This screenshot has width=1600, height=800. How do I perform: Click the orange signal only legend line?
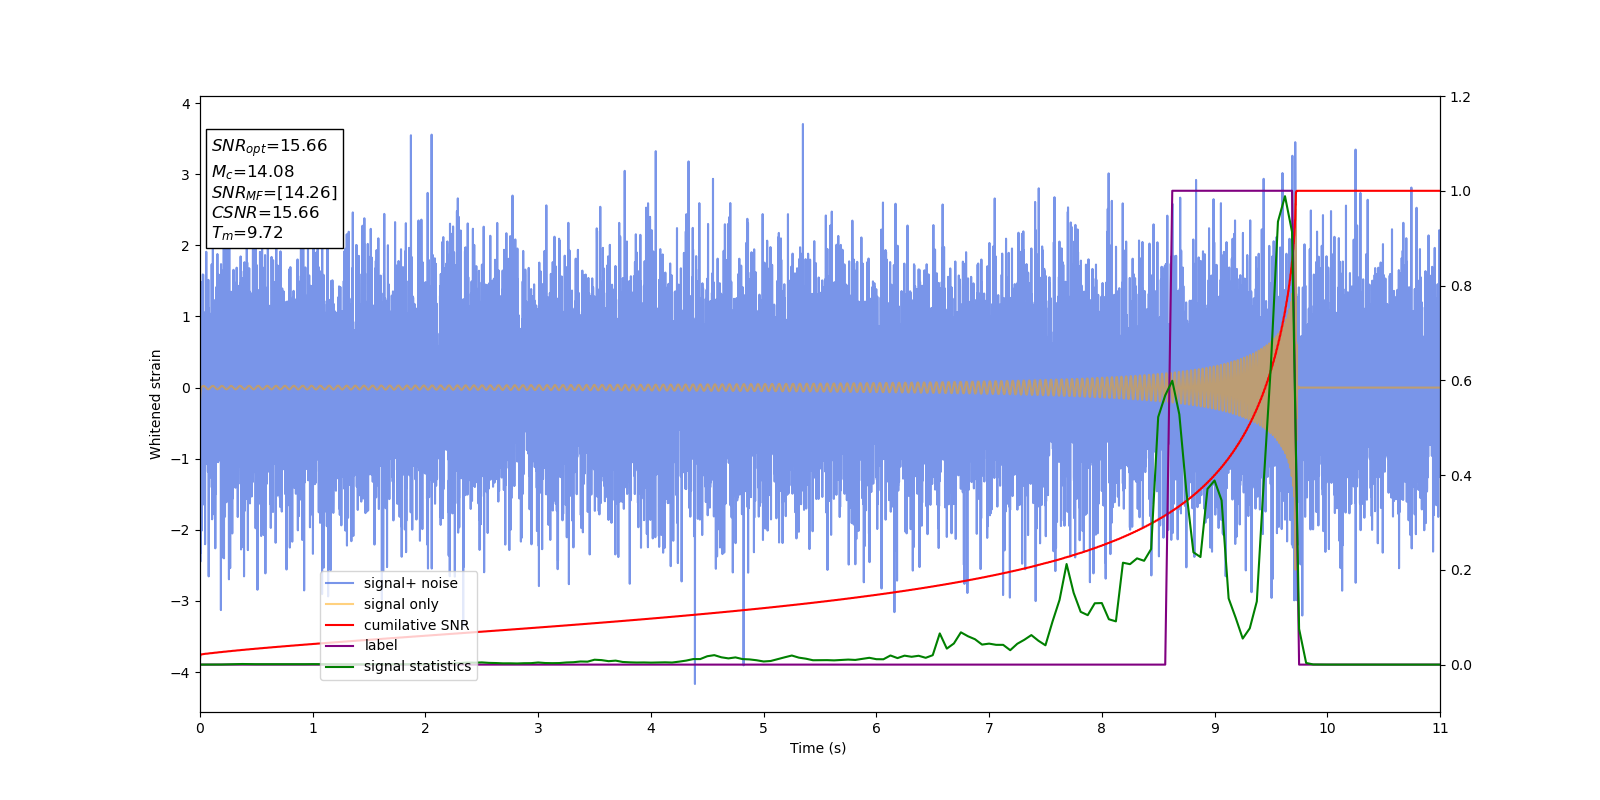click(340, 604)
